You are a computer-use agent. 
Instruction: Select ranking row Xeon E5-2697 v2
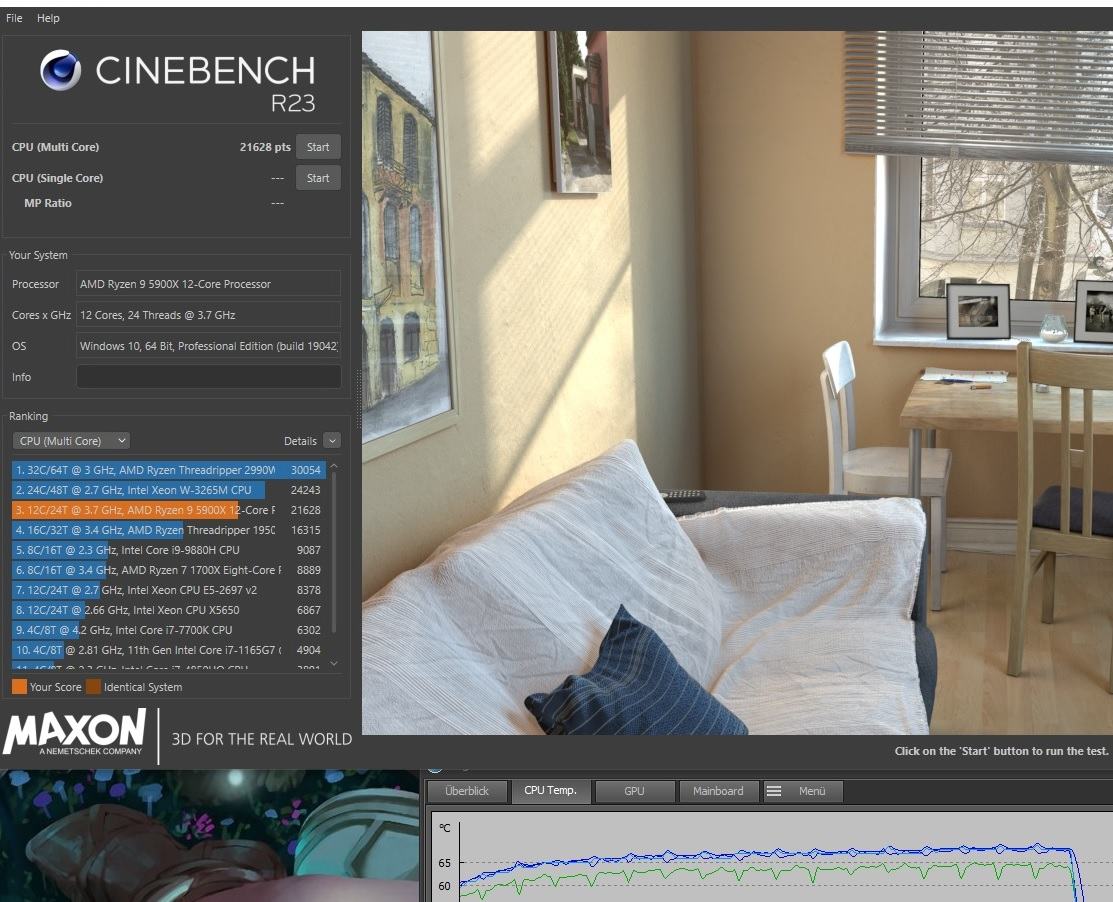tap(168, 590)
